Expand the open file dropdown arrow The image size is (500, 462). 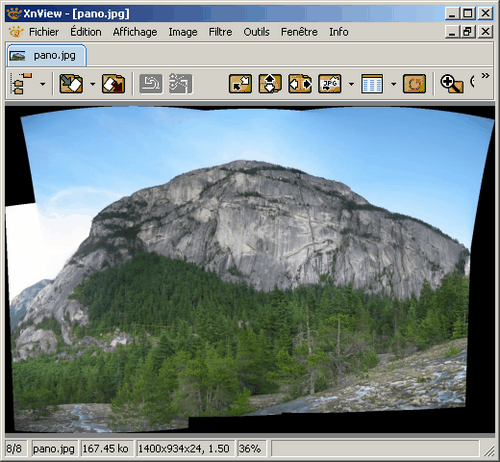93,84
